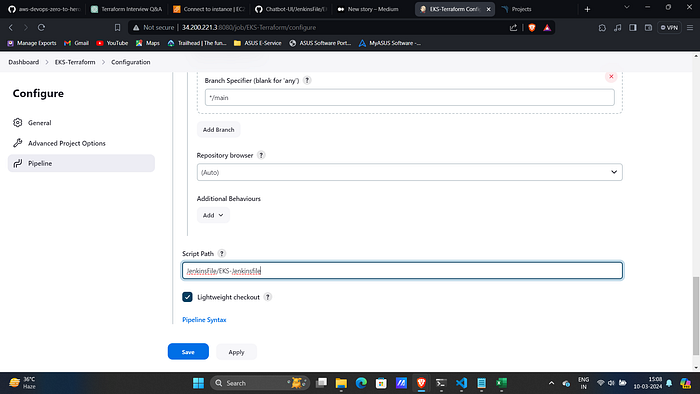Click help icon for Branch Specifier
Viewport: 700px width, 394px height.
click(x=307, y=80)
